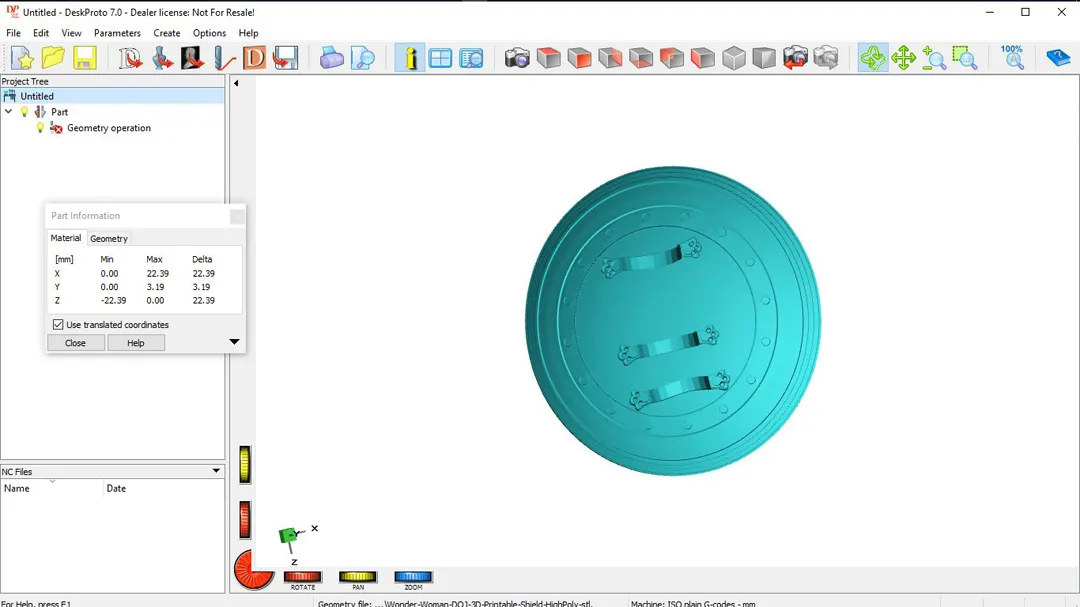Toggle the Geometry operation light bulb visibility
The image size is (1080, 607).
click(40, 128)
